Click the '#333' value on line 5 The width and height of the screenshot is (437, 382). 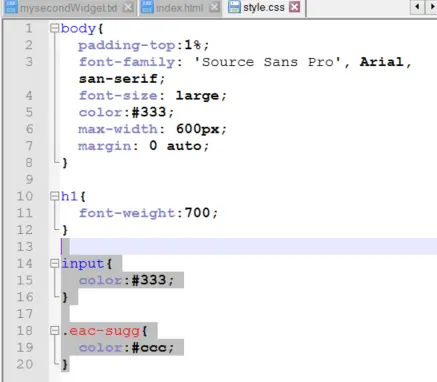(x=149, y=112)
